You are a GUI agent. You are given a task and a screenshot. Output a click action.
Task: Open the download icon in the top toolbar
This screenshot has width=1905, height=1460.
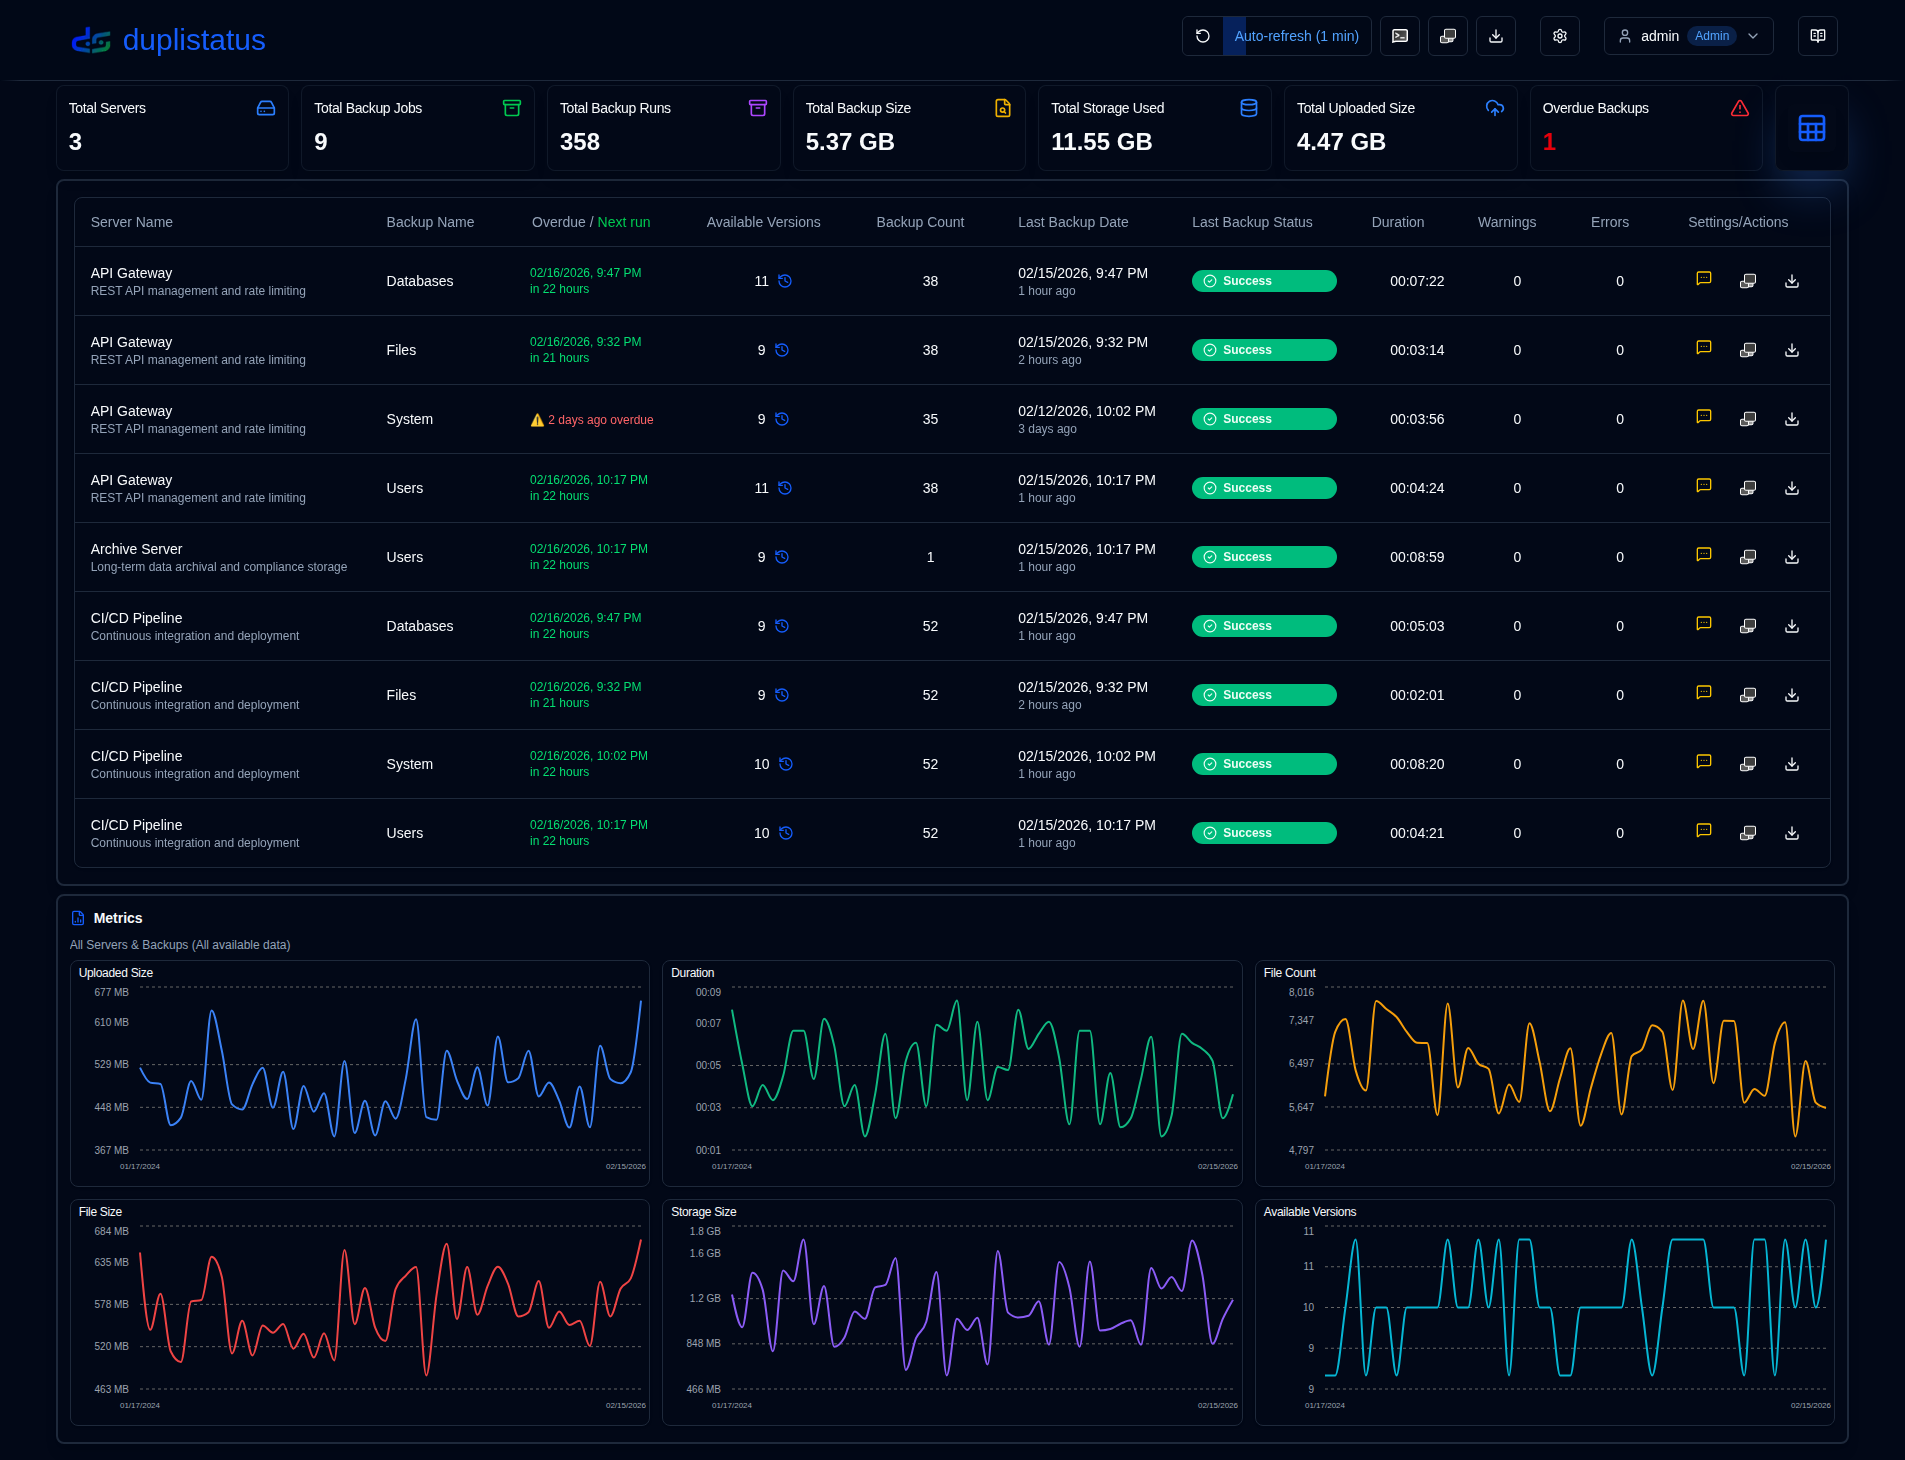pos(1495,36)
